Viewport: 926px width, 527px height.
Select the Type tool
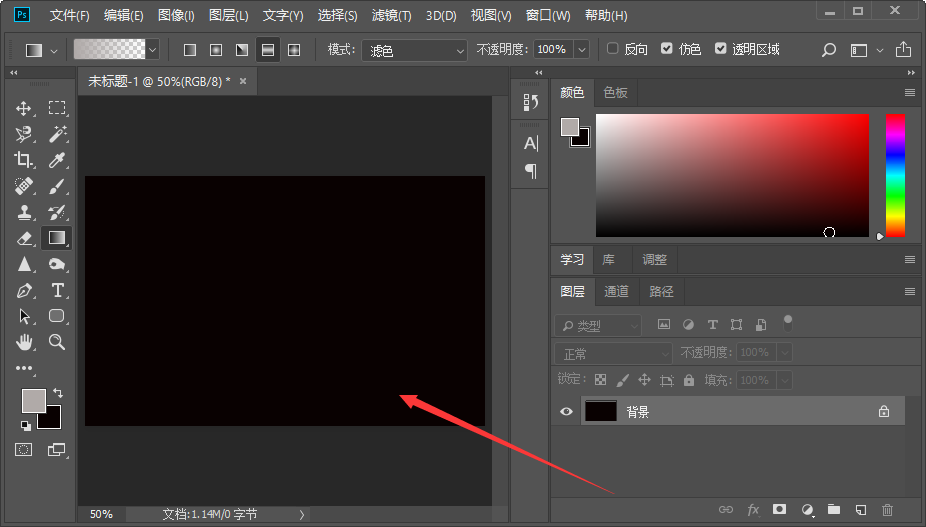click(57, 290)
